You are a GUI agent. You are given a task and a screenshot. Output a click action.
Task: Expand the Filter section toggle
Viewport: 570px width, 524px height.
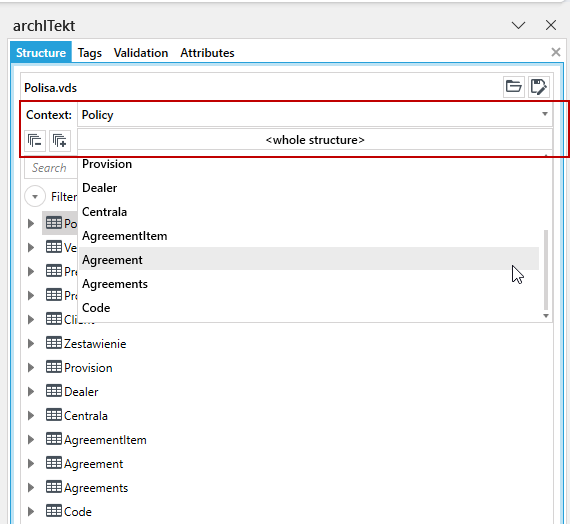[x=35, y=197]
